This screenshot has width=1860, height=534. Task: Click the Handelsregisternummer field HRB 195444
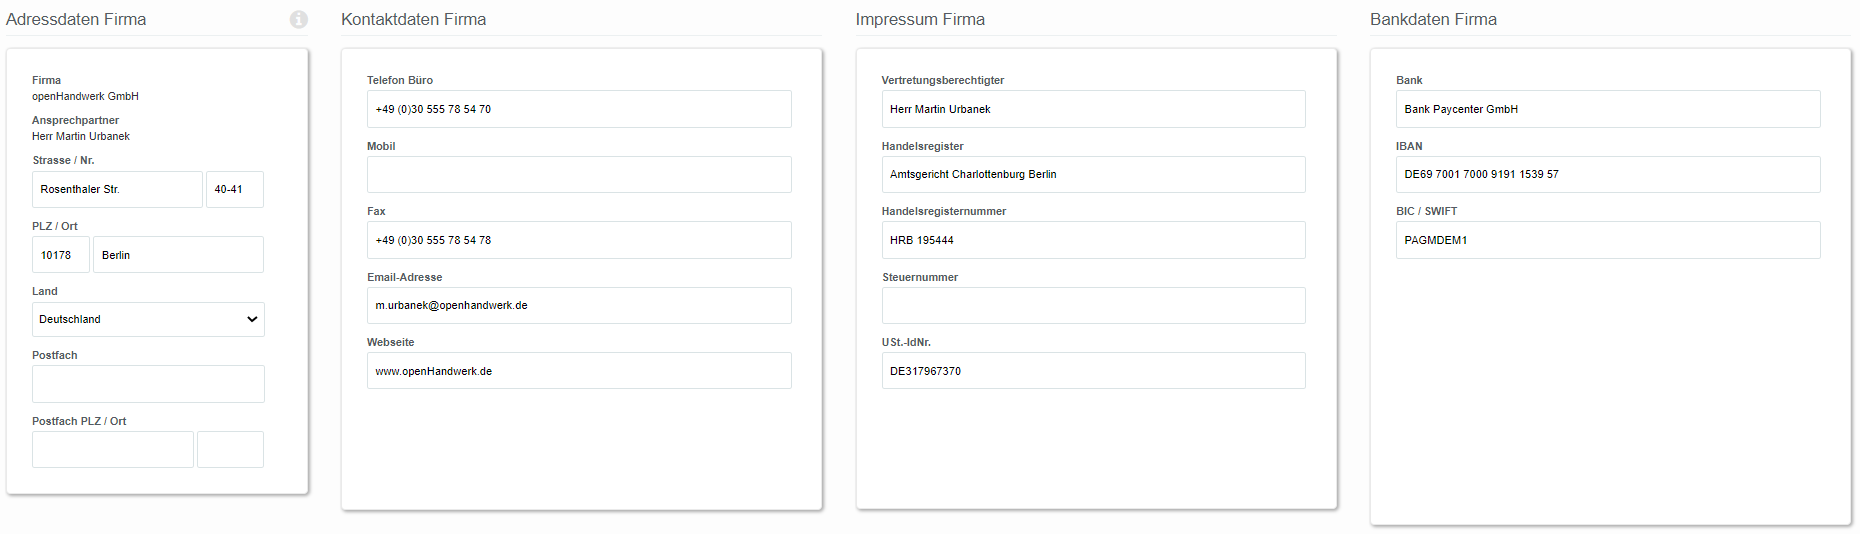point(1093,240)
